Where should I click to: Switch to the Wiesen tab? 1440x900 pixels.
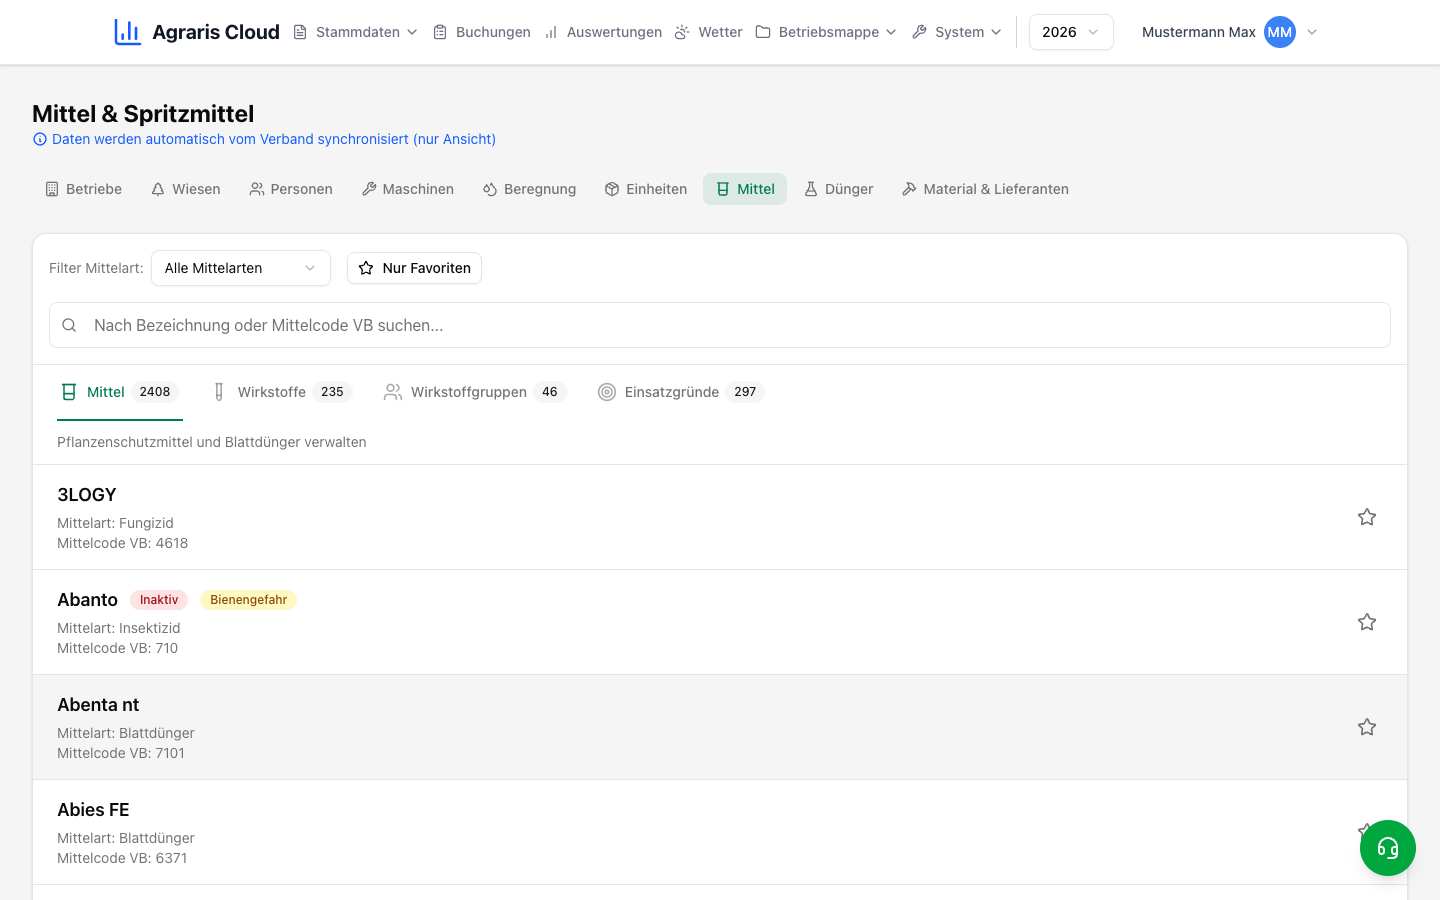click(x=186, y=189)
